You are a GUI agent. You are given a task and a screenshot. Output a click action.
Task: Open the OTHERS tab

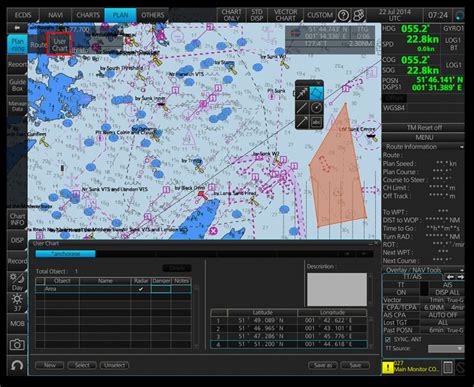[152, 15]
